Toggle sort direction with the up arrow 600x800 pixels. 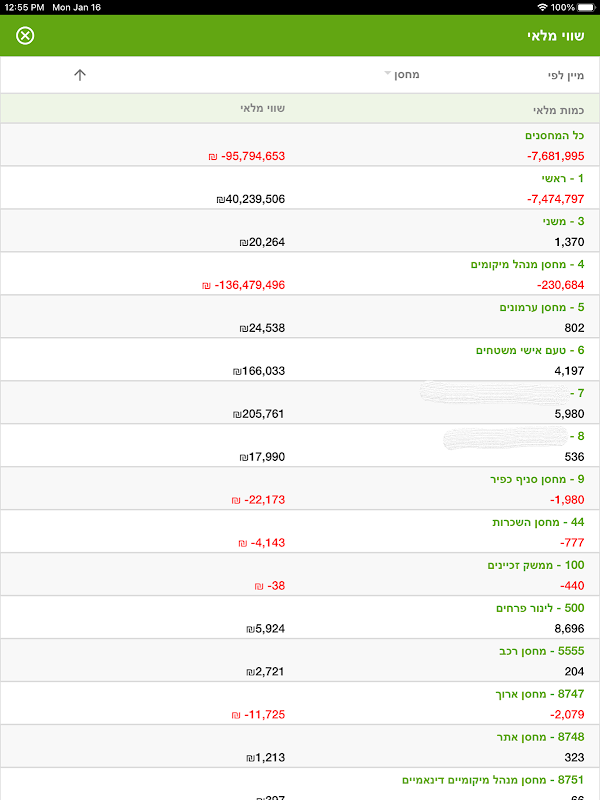[x=80, y=75]
